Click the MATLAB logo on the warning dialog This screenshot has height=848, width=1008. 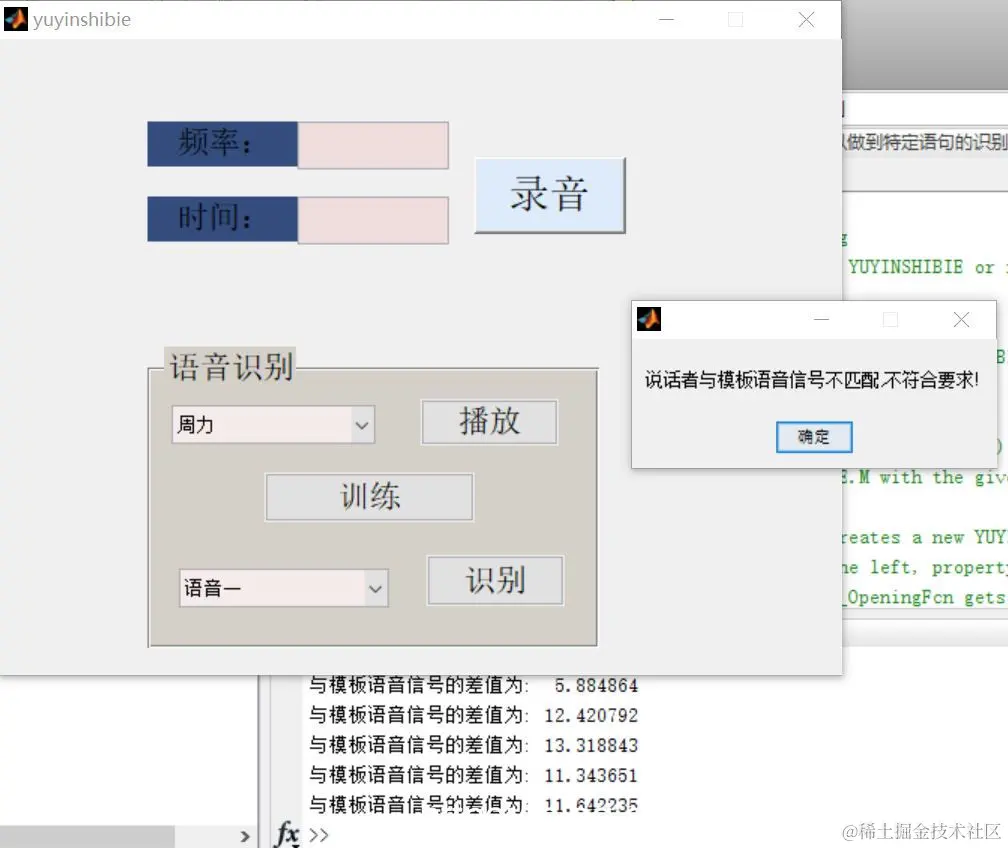coord(648,319)
